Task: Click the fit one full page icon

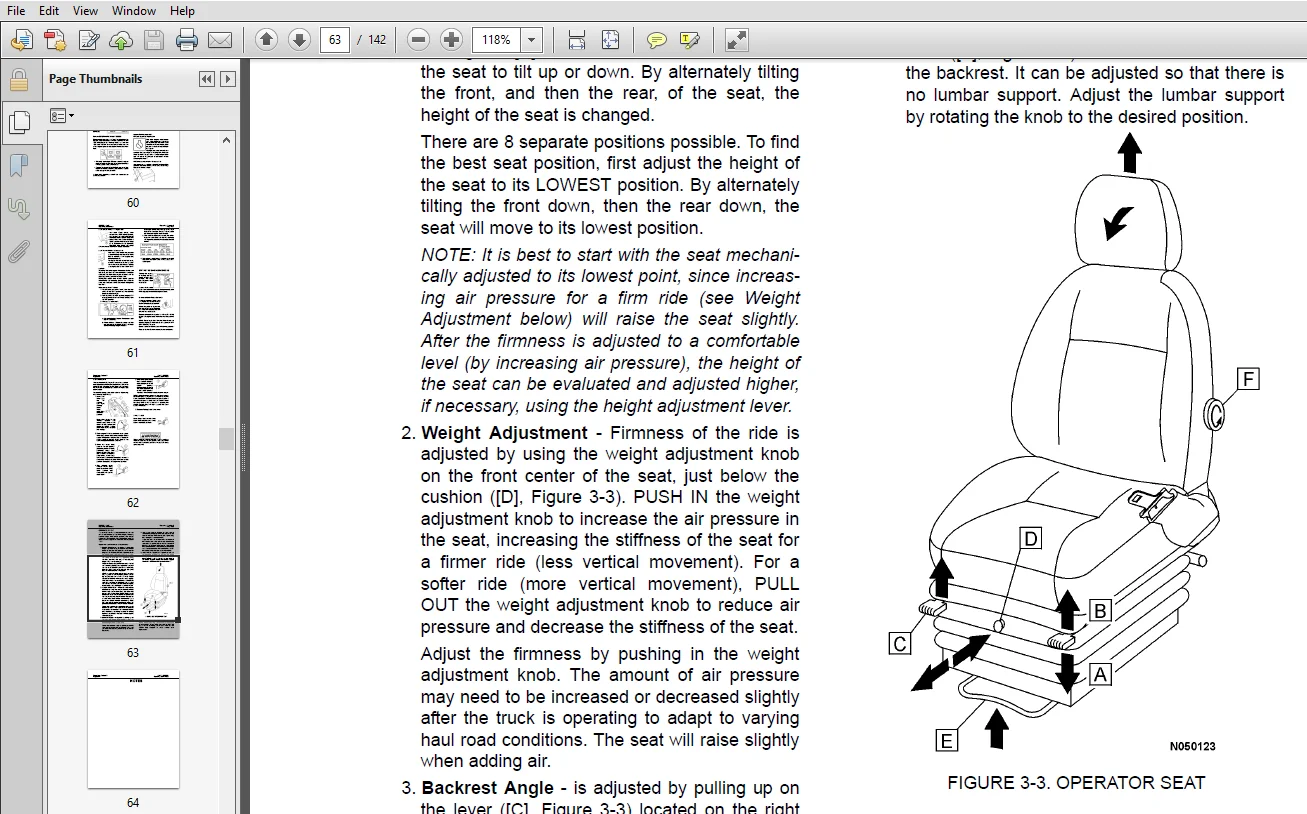Action: point(610,40)
